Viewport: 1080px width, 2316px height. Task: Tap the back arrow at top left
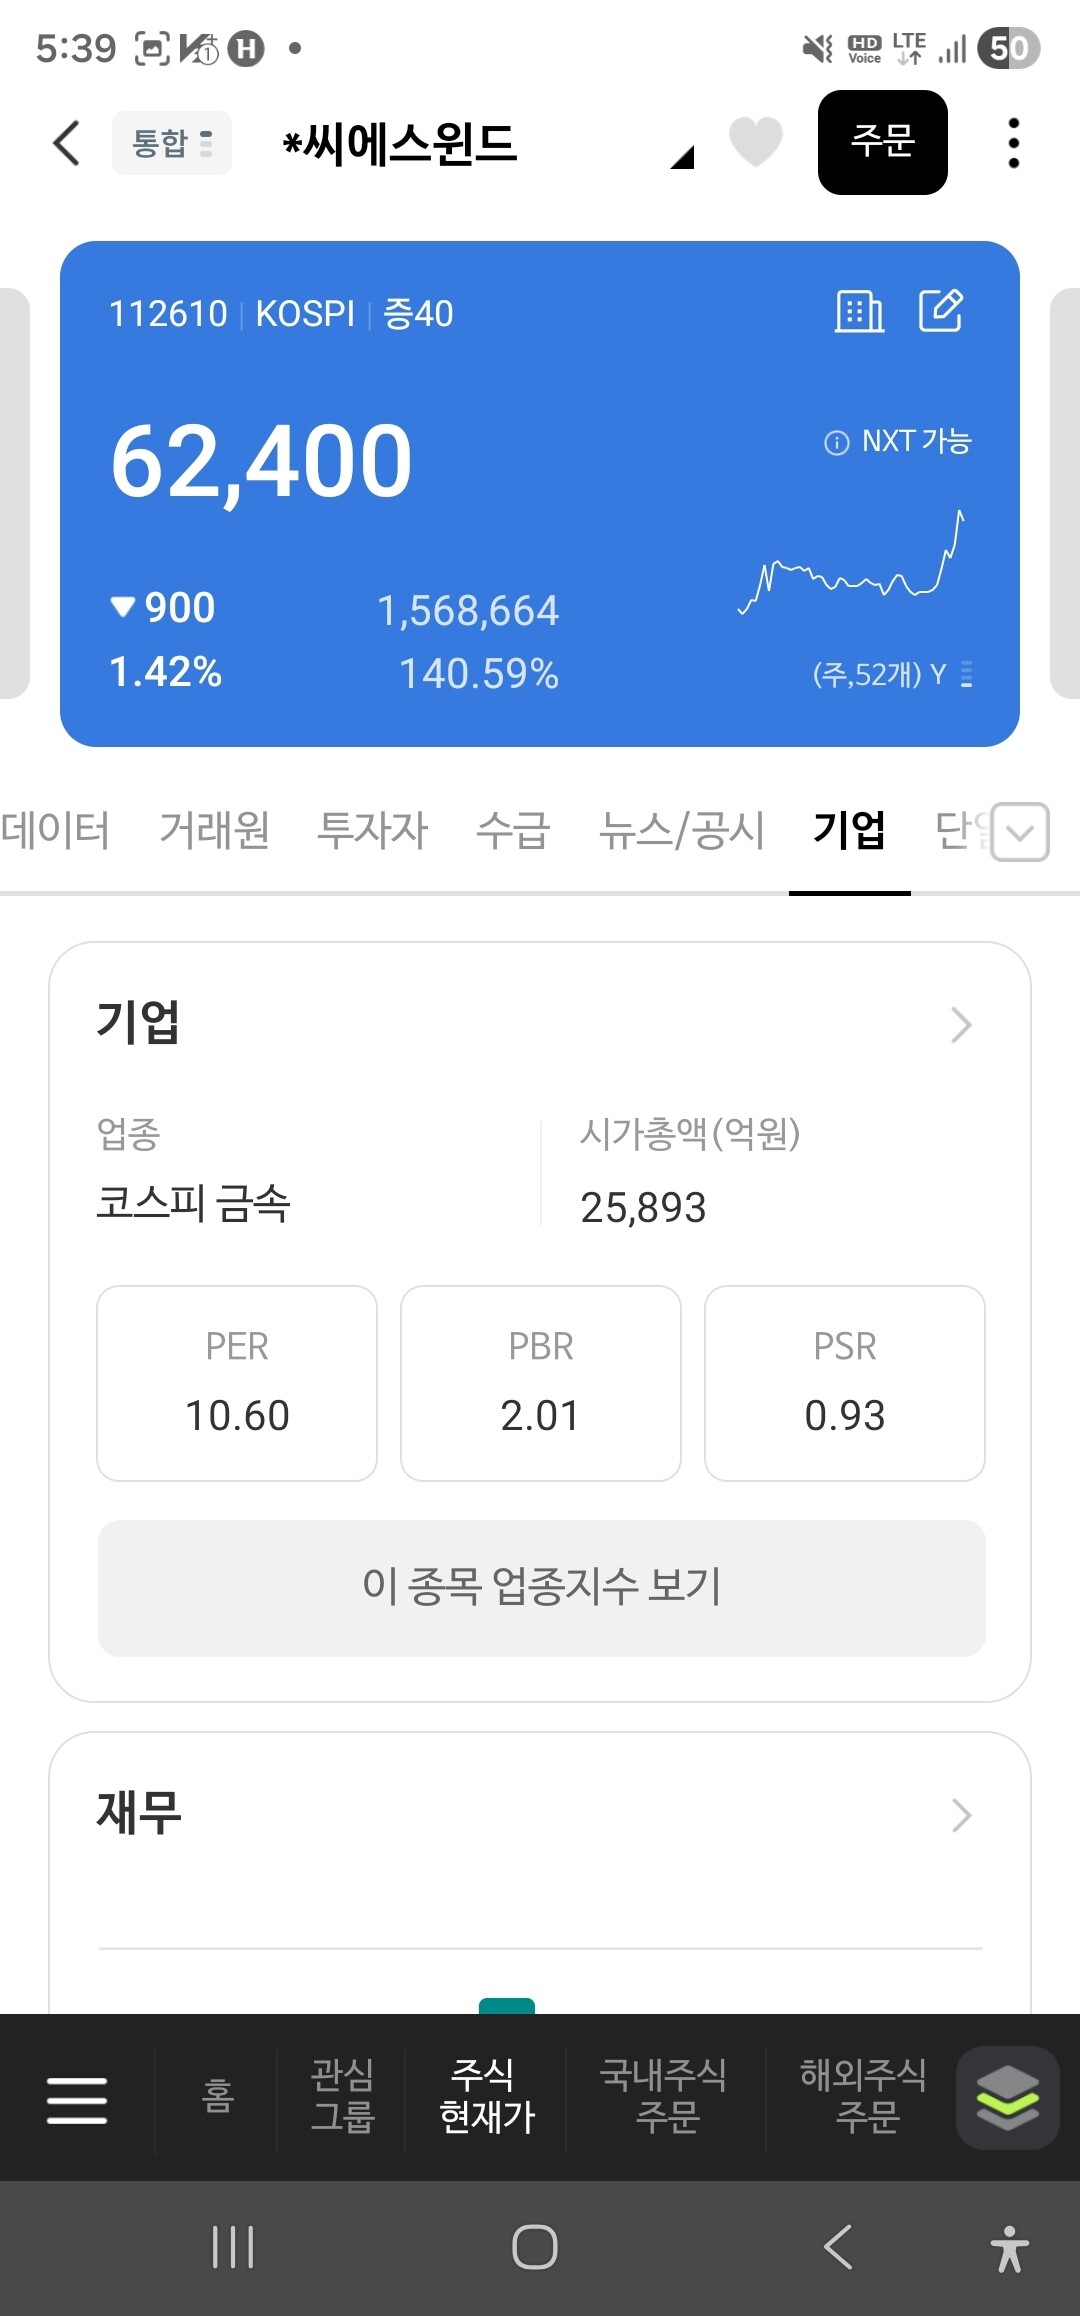point(66,143)
